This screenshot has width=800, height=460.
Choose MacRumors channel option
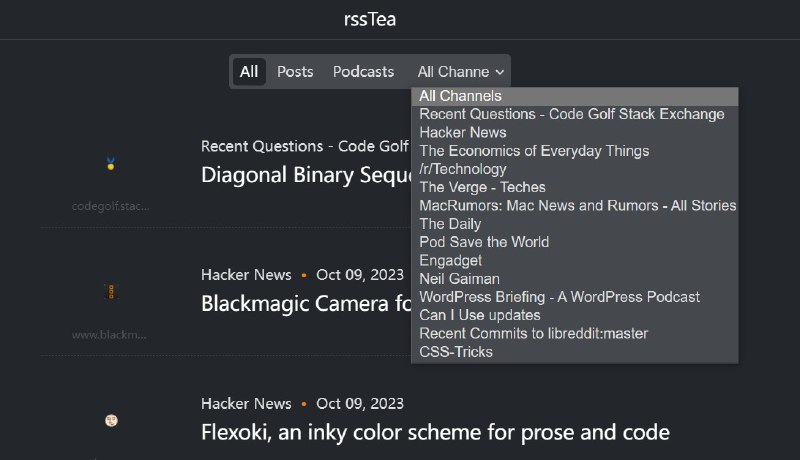point(577,205)
